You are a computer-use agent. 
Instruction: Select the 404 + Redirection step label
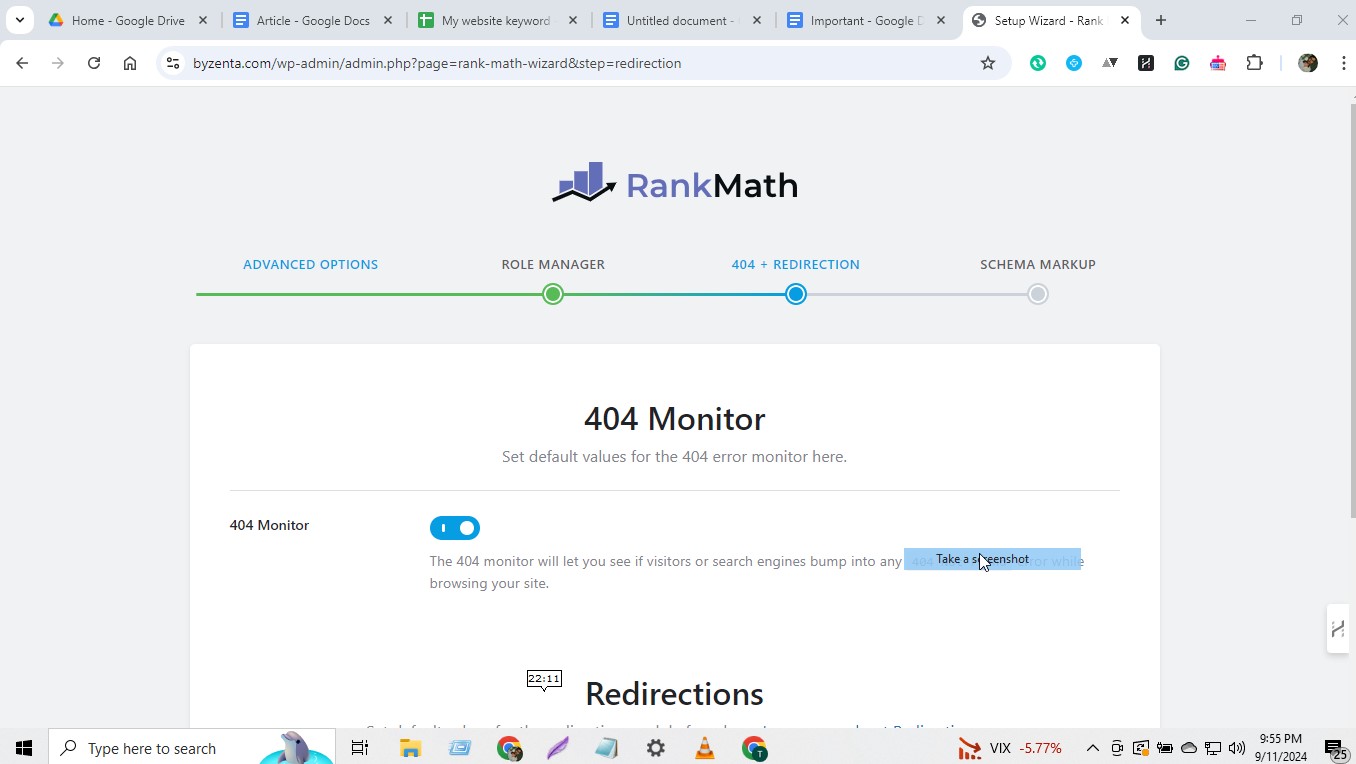coord(795,265)
